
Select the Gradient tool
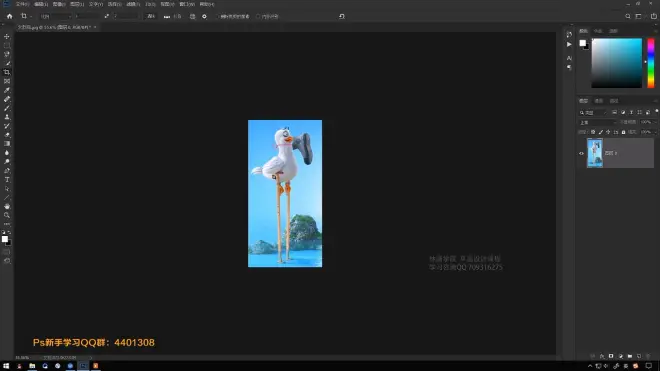7,144
